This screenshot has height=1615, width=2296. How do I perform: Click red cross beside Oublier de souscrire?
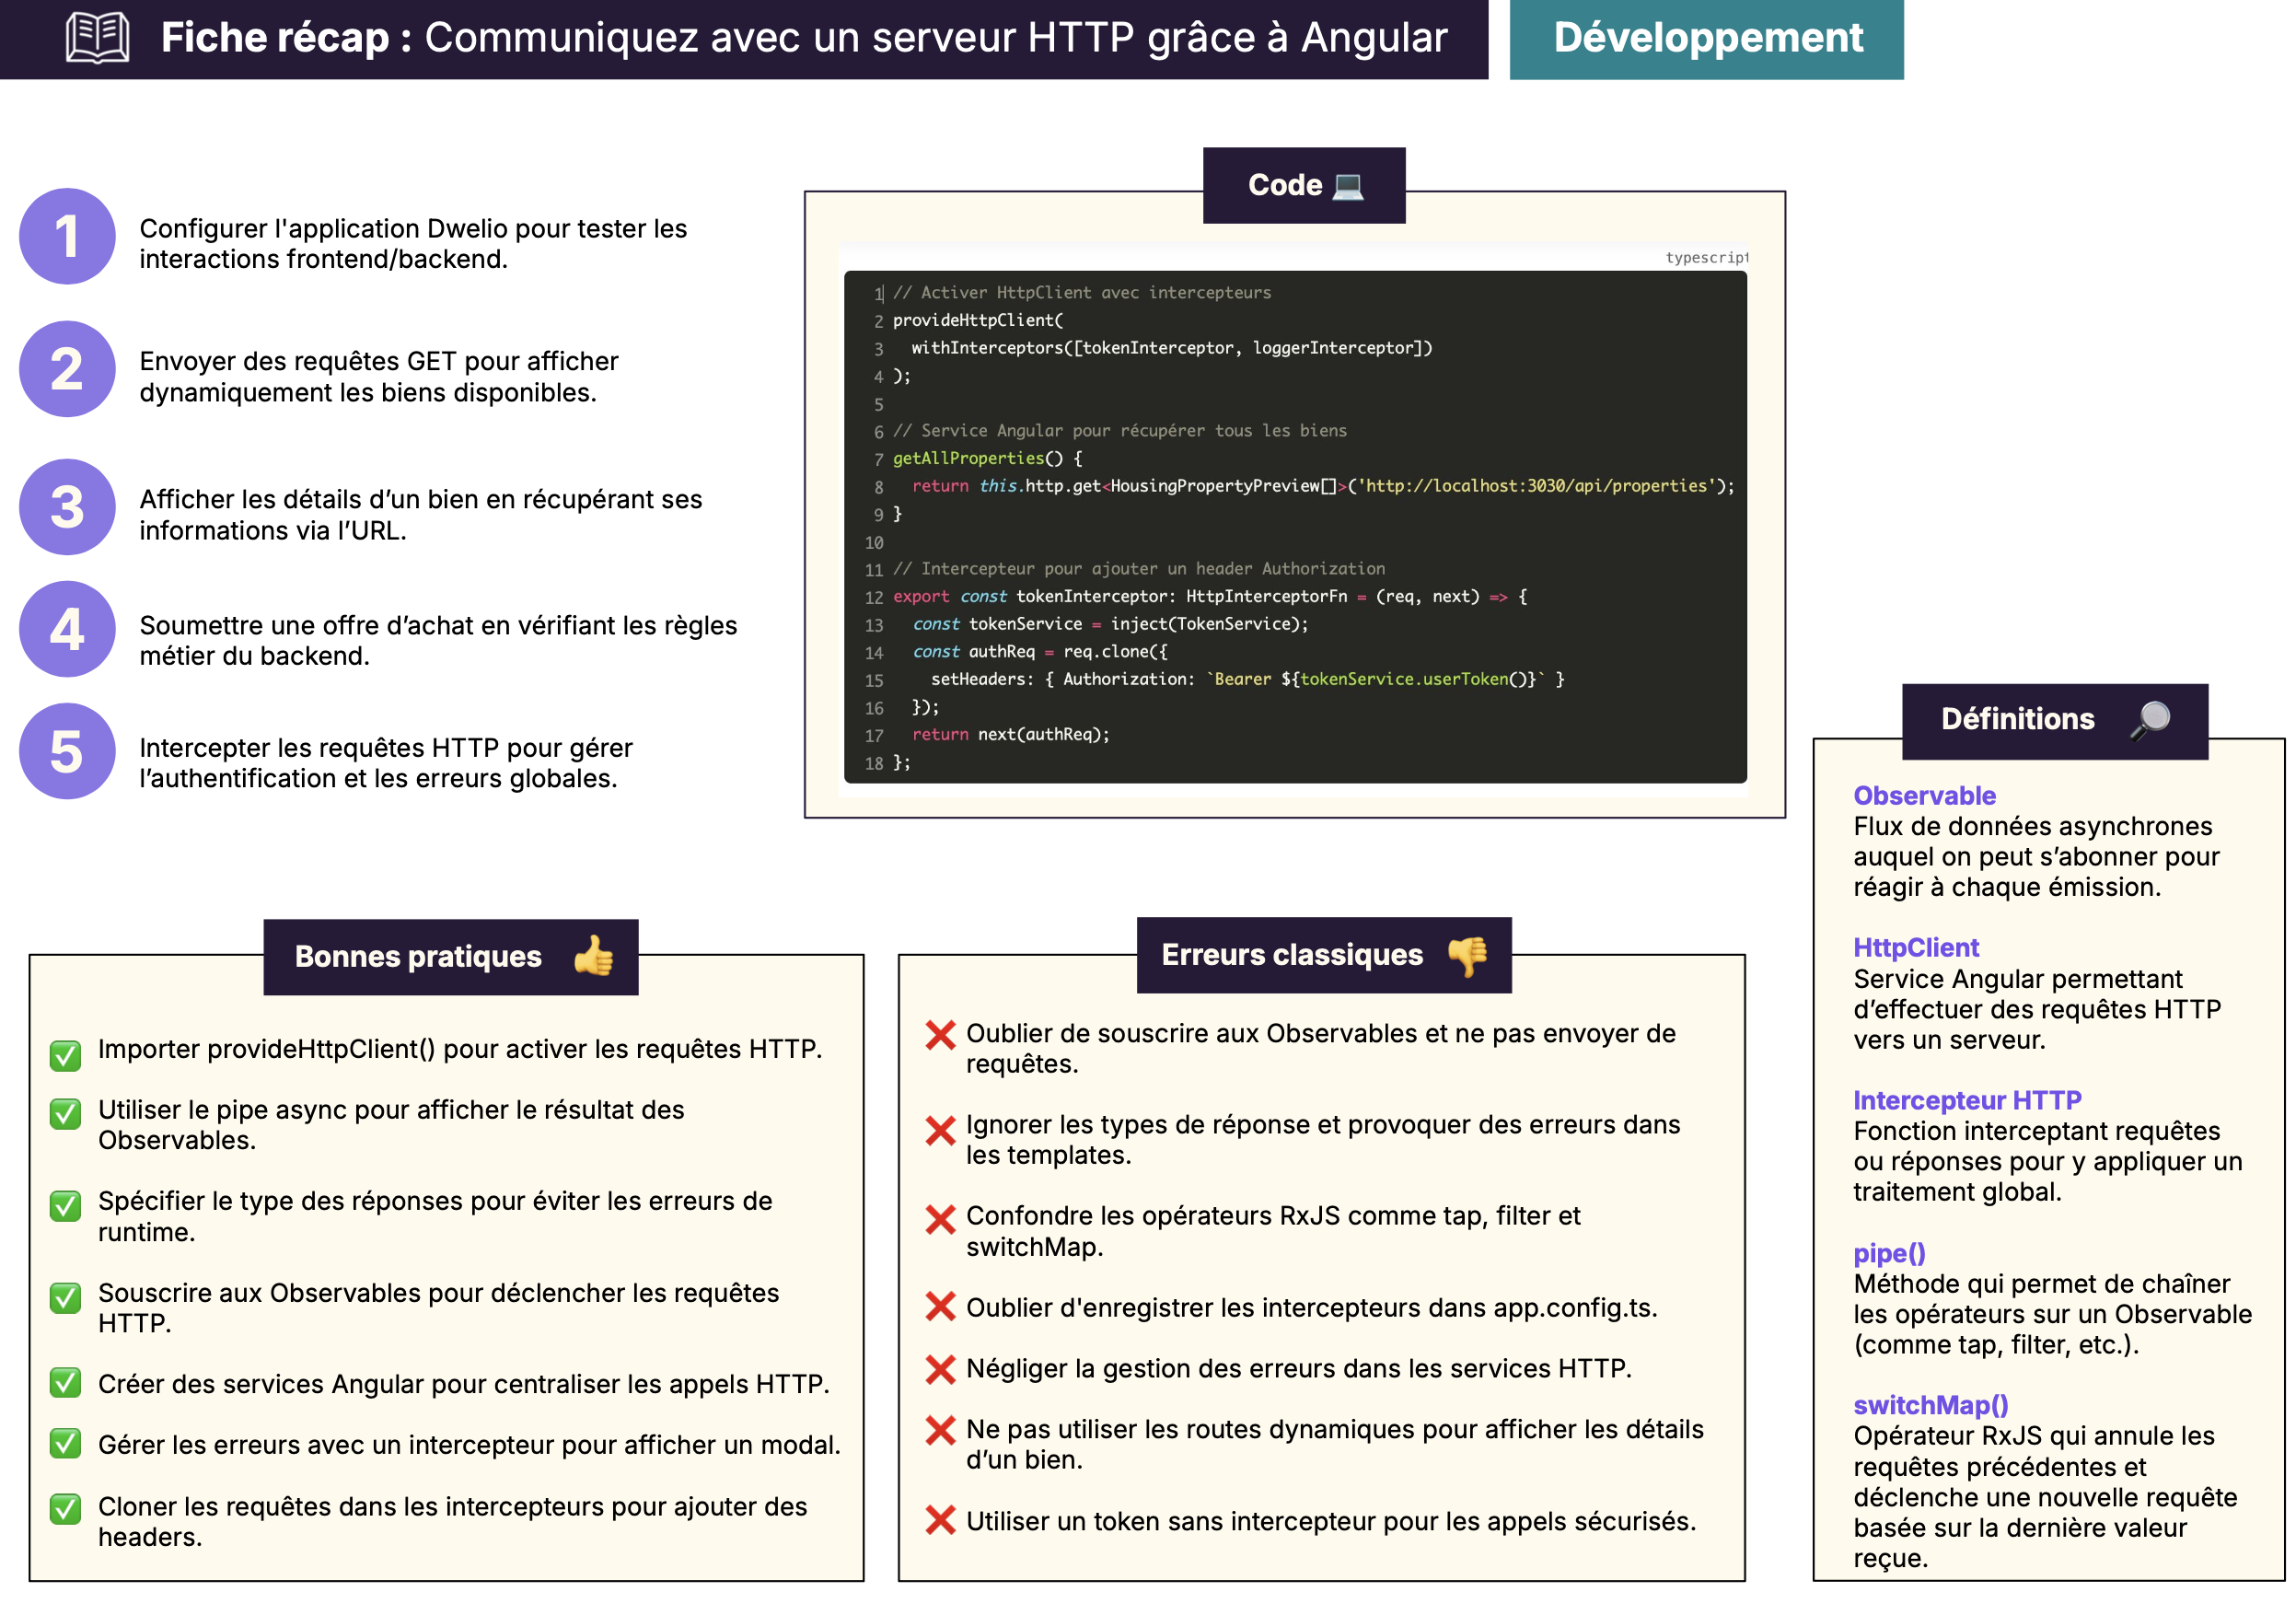click(940, 1035)
